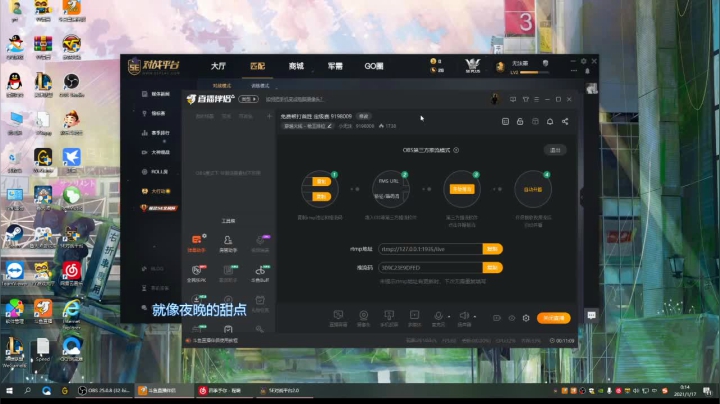Open the 商城 tab in 5E platform
Image resolution: width=720 pixels, height=404 pixels.
point(296,66)
